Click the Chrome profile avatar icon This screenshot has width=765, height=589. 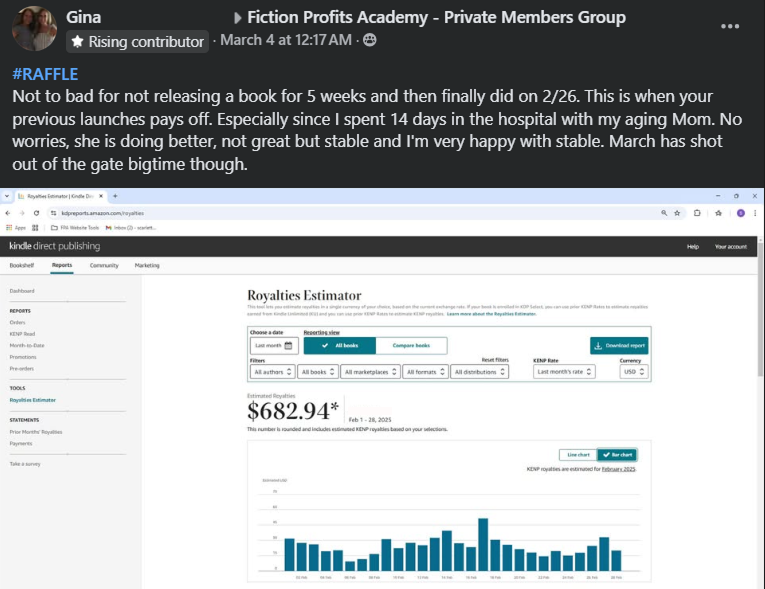(740, 213)
